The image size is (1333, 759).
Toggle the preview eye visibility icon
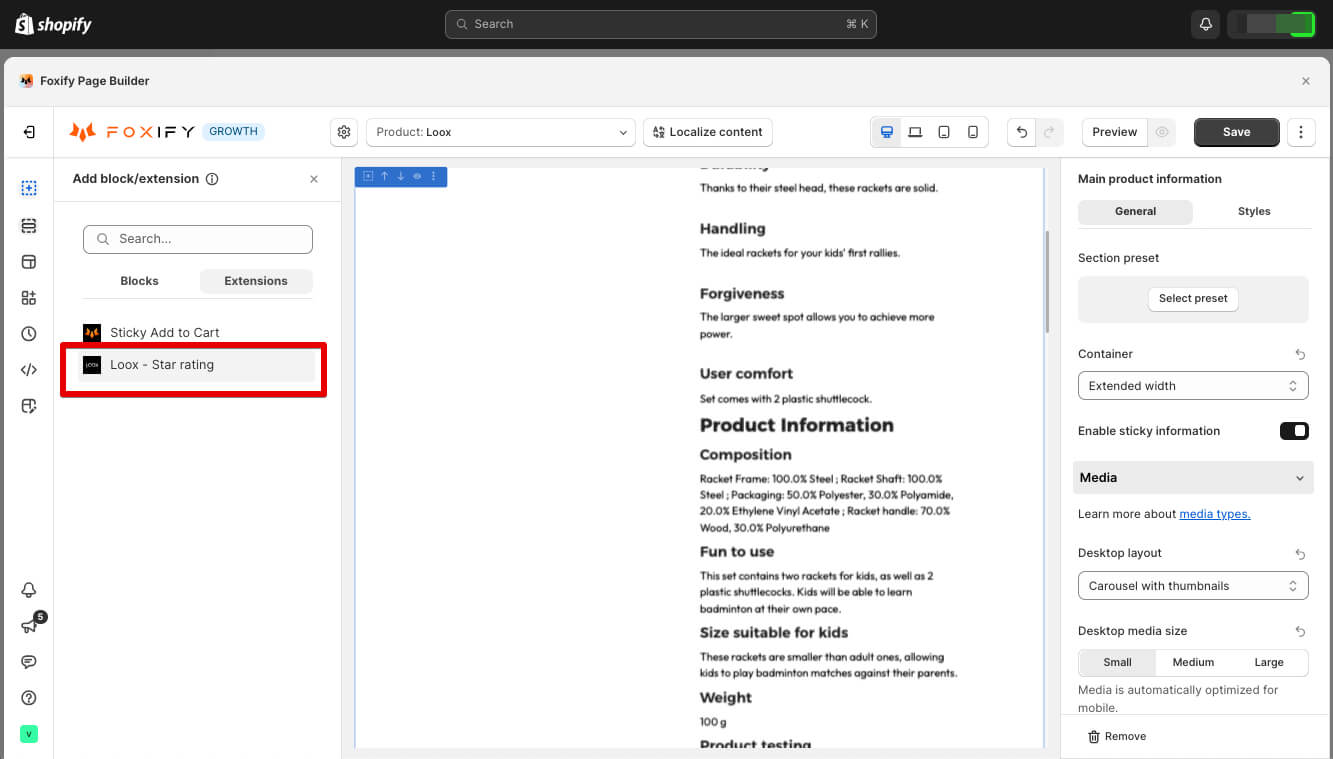tap(1162, 132)
